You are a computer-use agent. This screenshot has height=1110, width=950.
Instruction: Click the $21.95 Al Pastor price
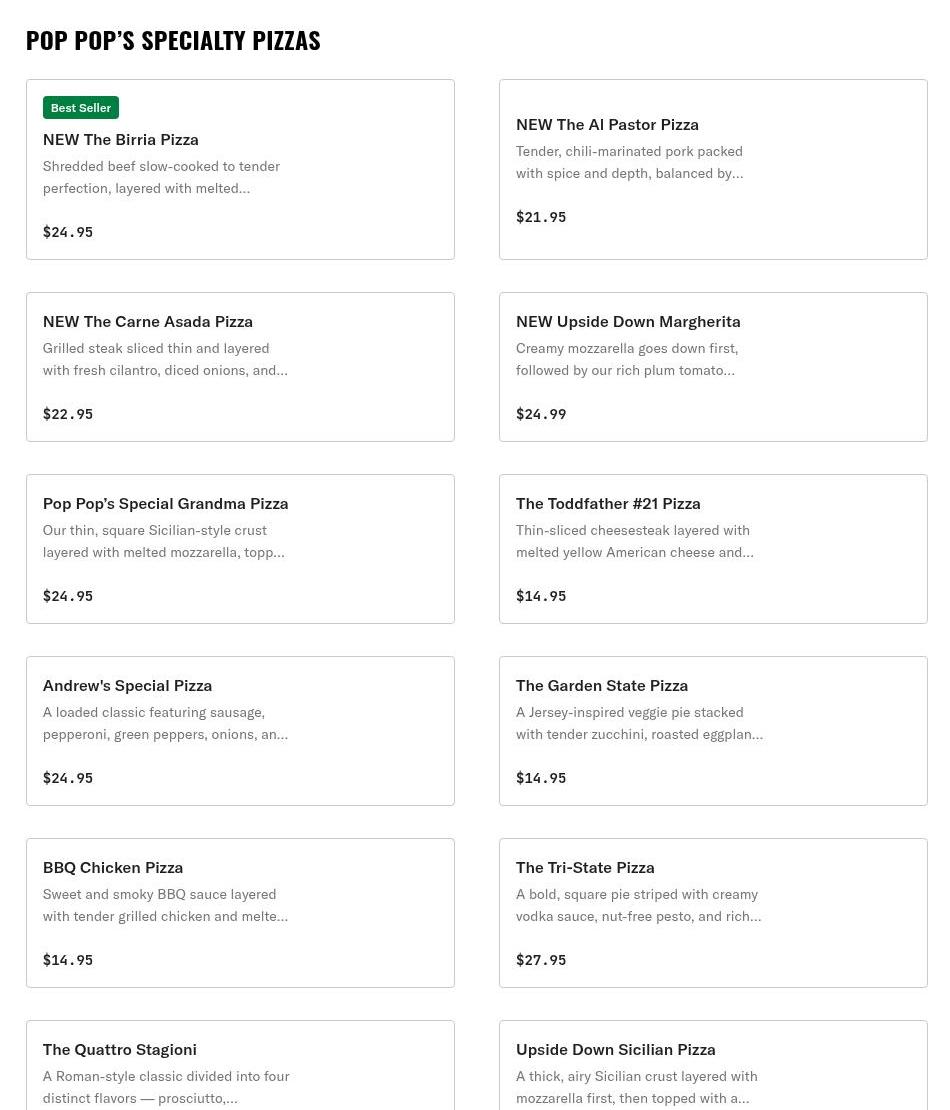click(x=541, y=217)
